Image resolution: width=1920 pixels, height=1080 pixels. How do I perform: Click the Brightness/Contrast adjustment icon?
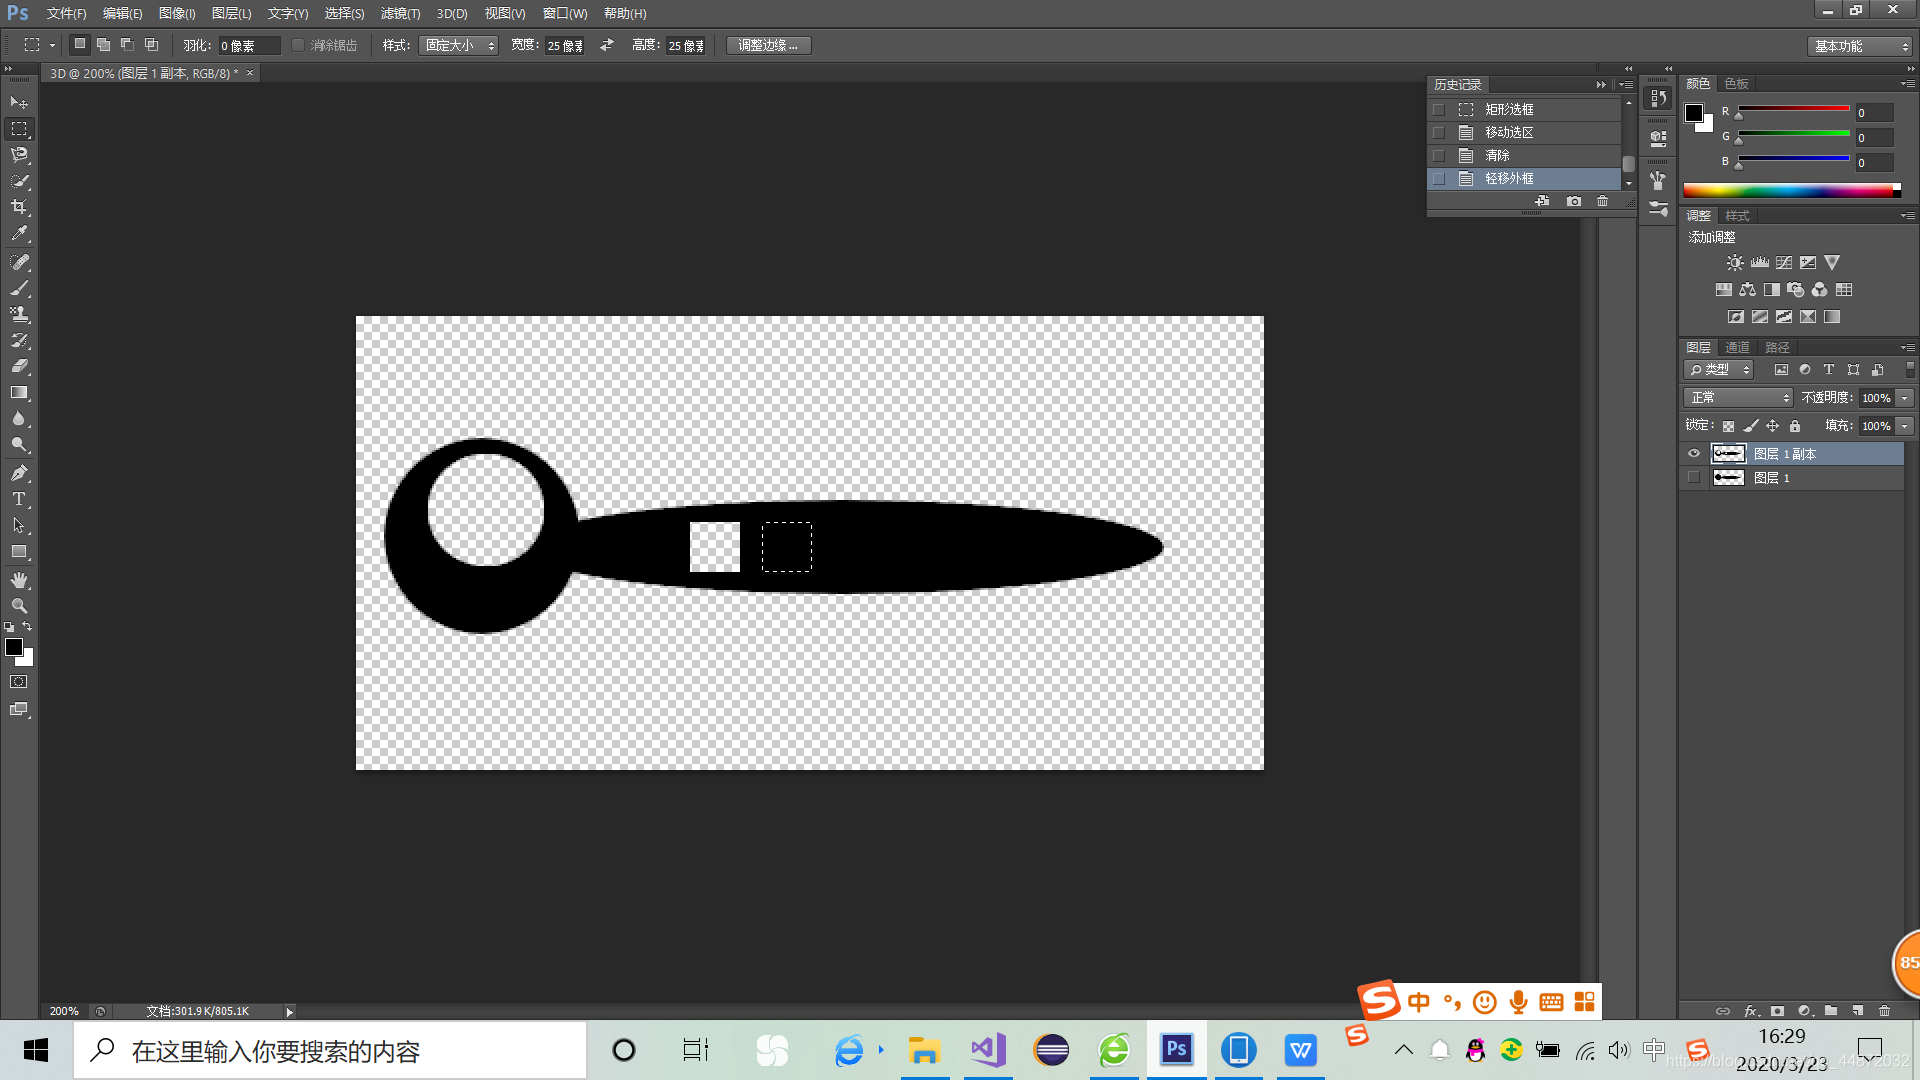pos(1735,263)
